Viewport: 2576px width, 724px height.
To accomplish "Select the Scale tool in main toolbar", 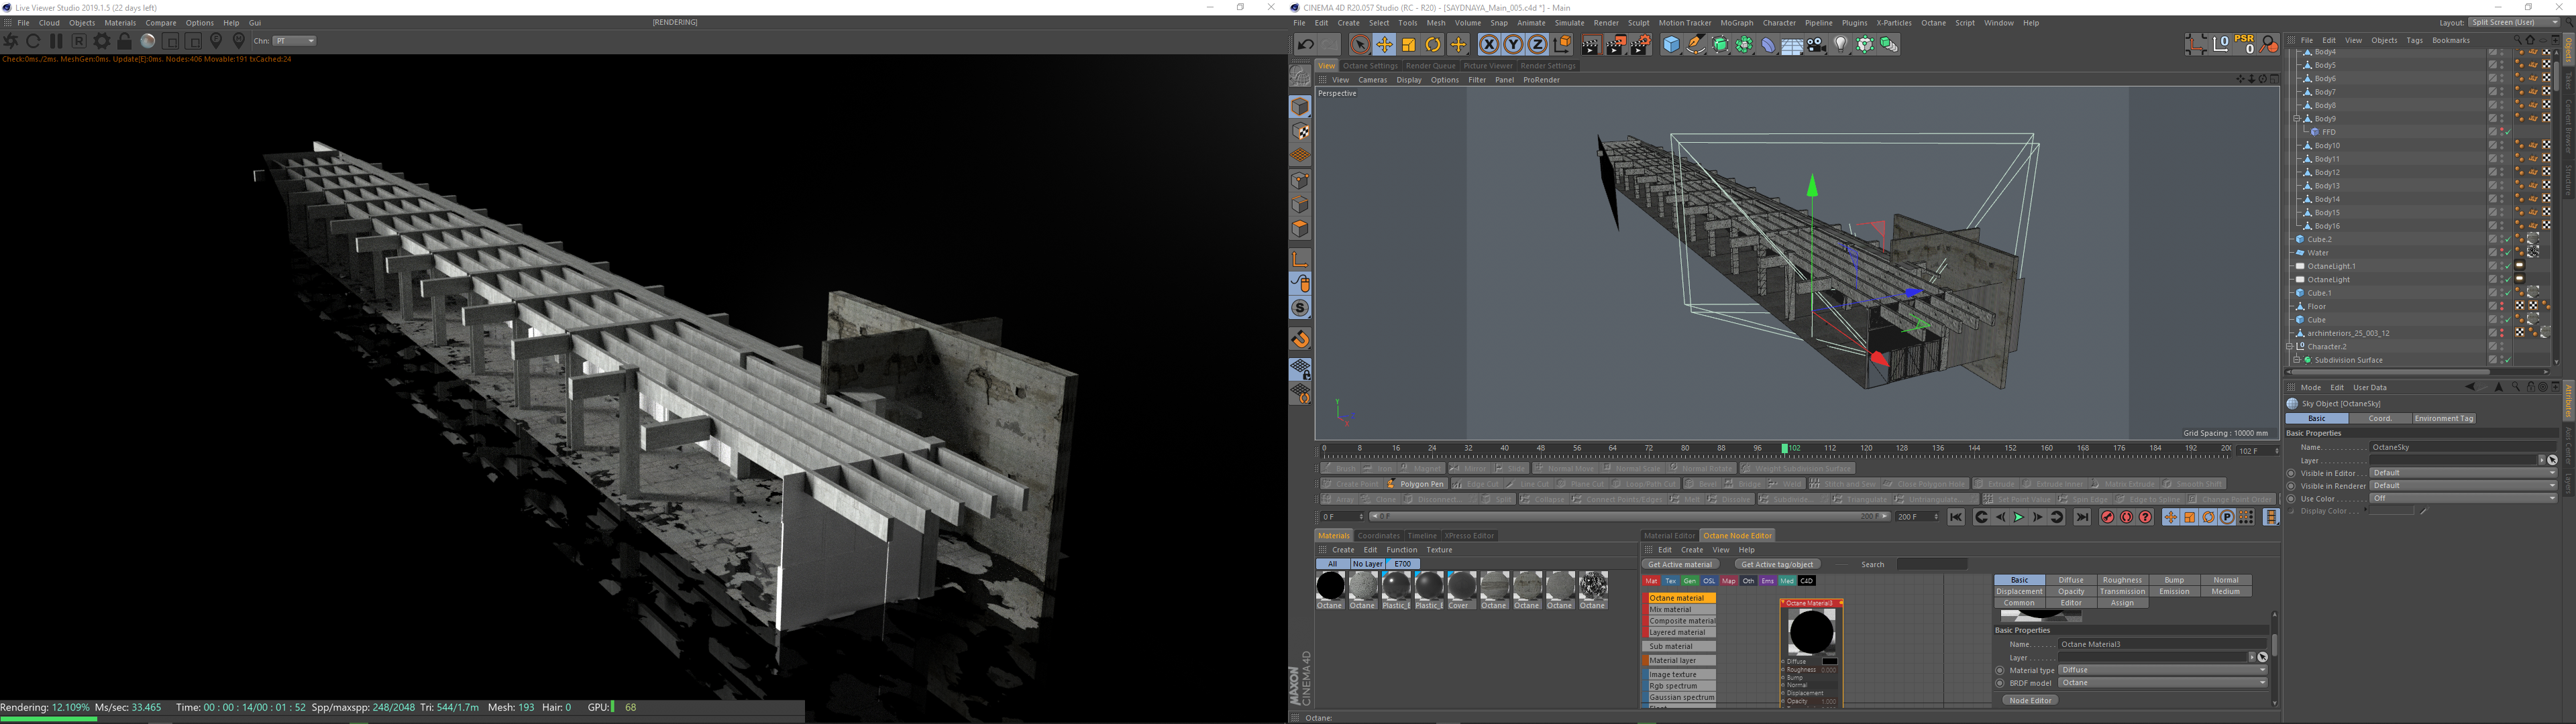I will click(x=1409, y=44).
